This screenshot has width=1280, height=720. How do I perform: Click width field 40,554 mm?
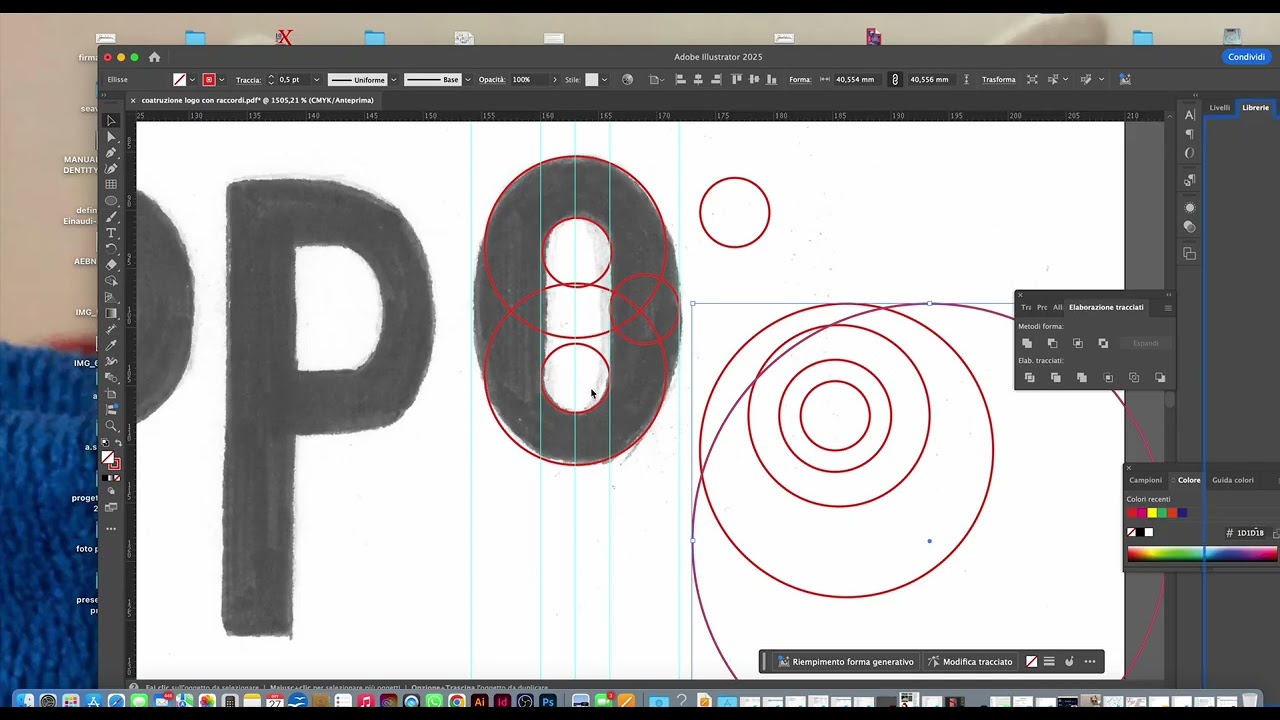point(856,79)
